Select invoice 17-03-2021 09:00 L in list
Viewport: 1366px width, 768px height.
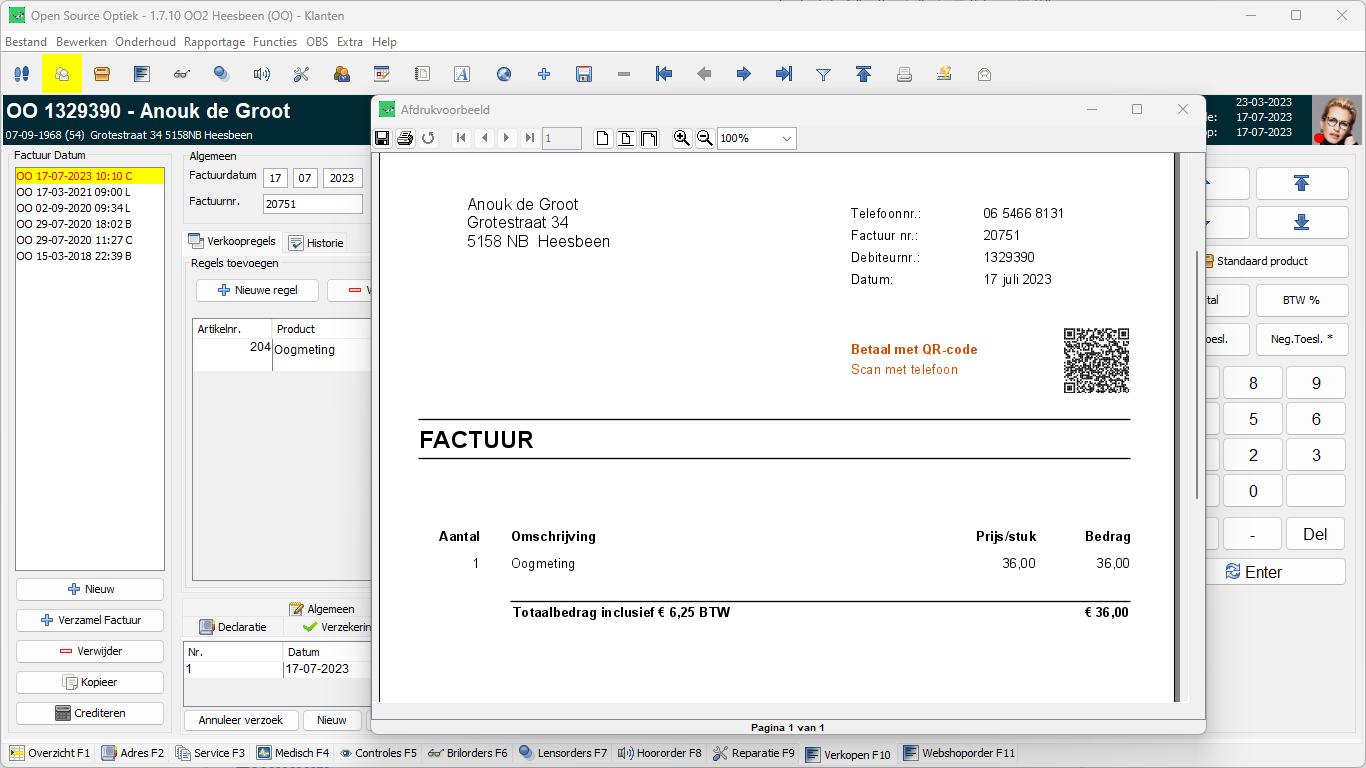[x=73, y=192]
